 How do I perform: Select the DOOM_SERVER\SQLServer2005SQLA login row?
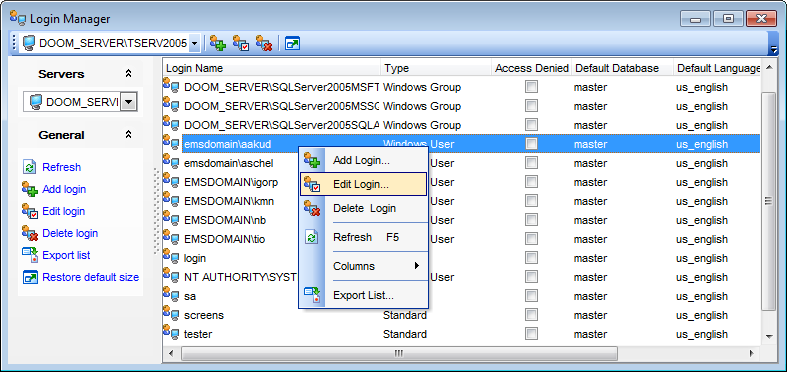pos(462,125)
